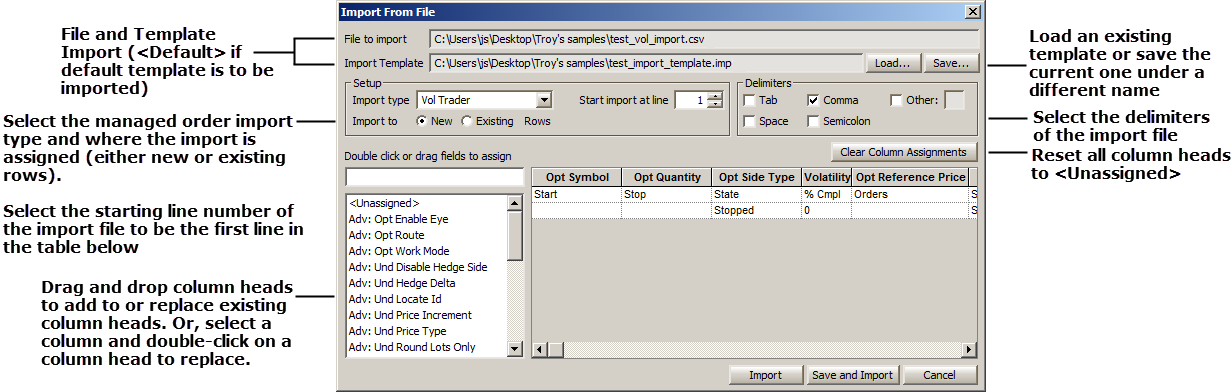Click the Opt Side Type column header
This screenshot has height=392, width=1232.
coord(756,177)
